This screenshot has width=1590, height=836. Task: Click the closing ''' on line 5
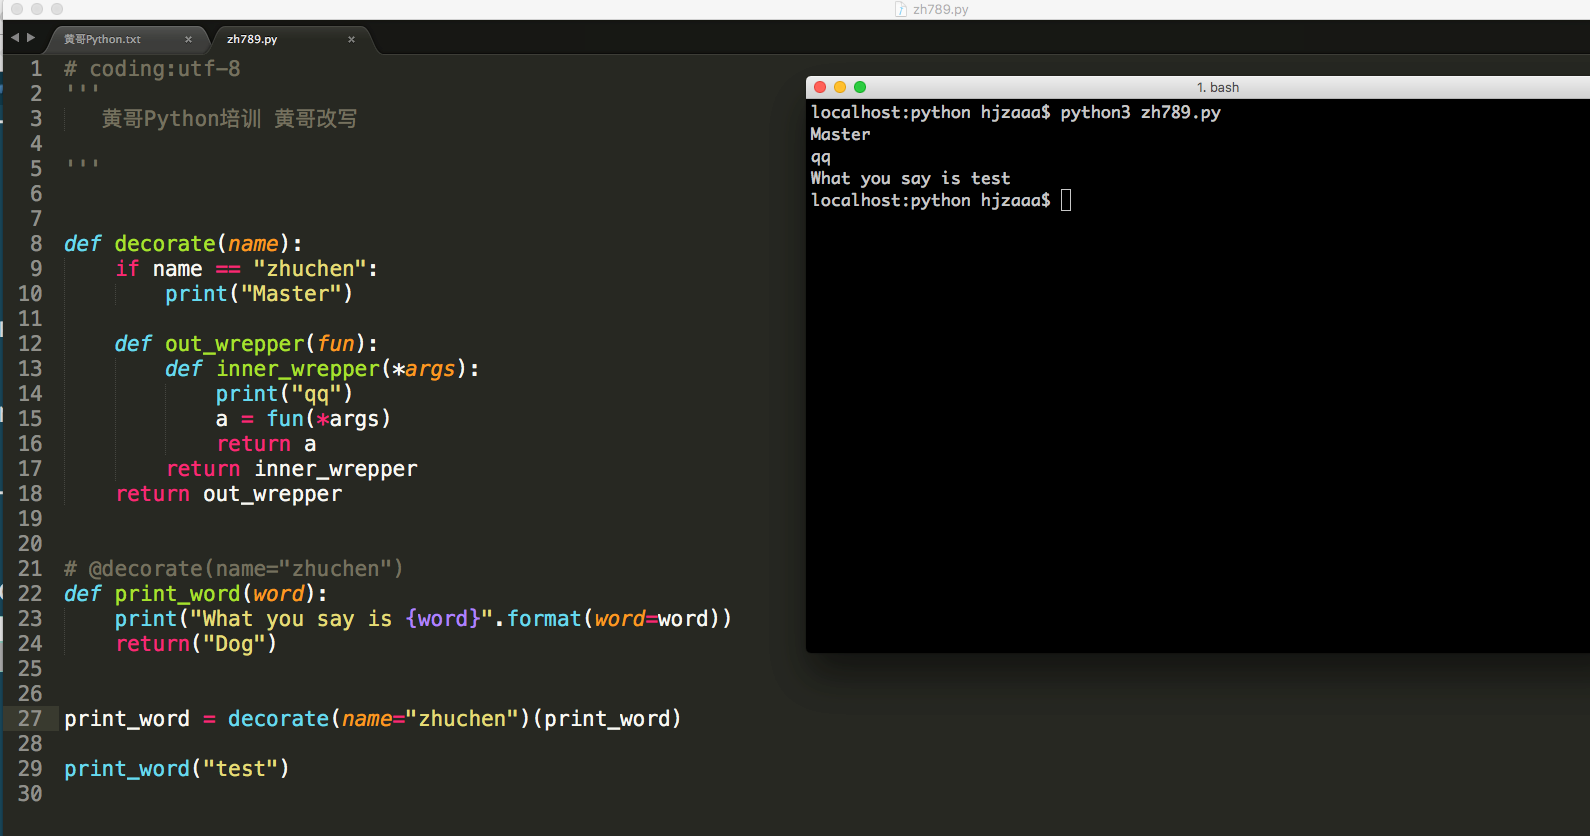pyautogui.click(x=82, y=164)
